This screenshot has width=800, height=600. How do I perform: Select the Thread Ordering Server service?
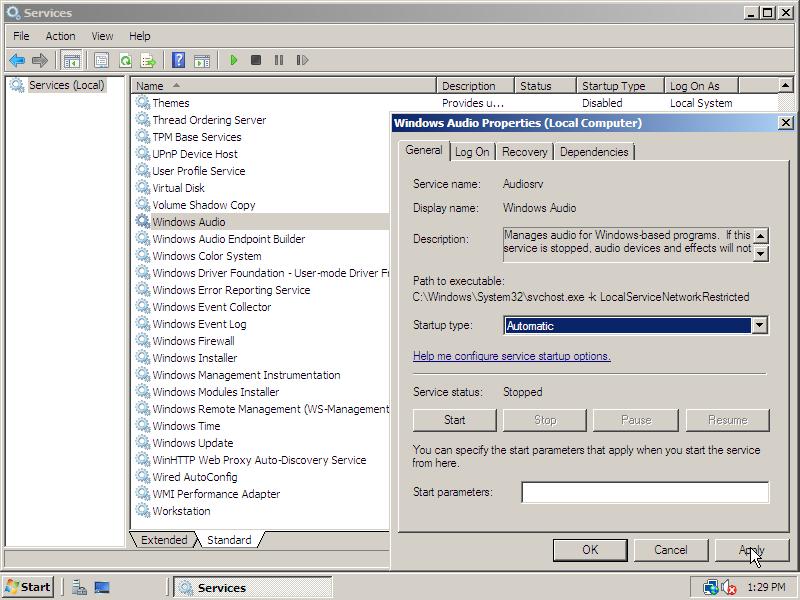coord(209,120)
